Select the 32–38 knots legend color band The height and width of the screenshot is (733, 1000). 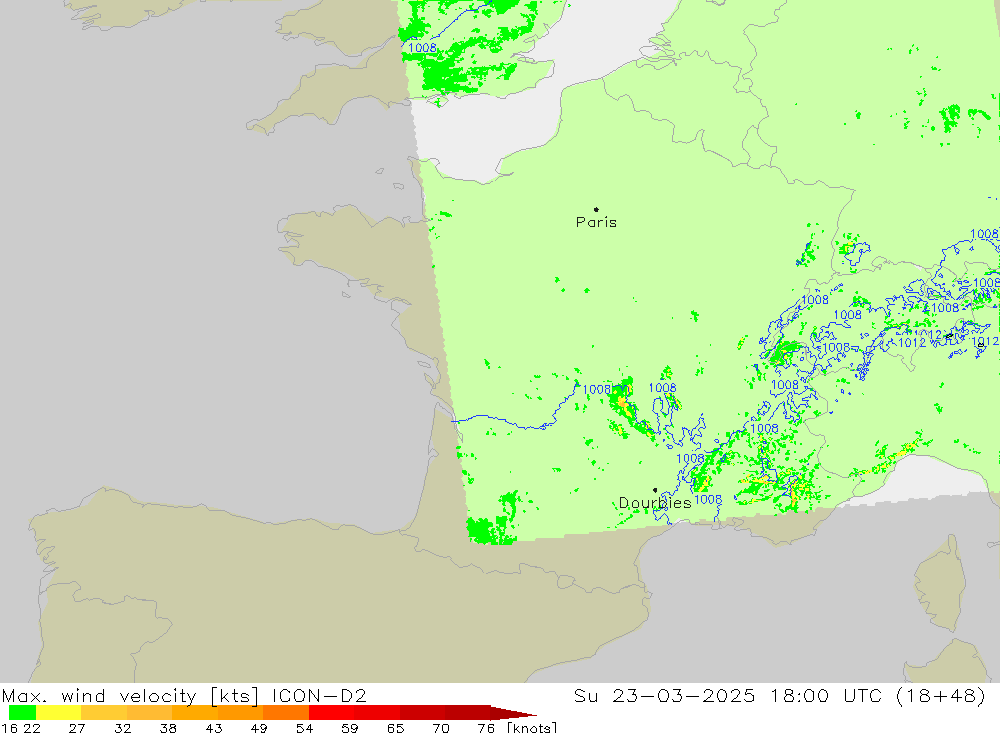coord(149,713)
